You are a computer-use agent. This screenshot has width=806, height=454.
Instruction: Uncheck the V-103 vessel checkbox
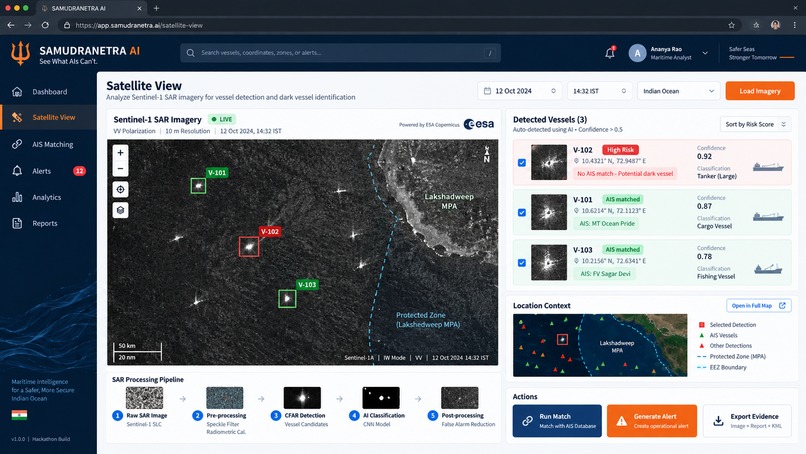522,263
